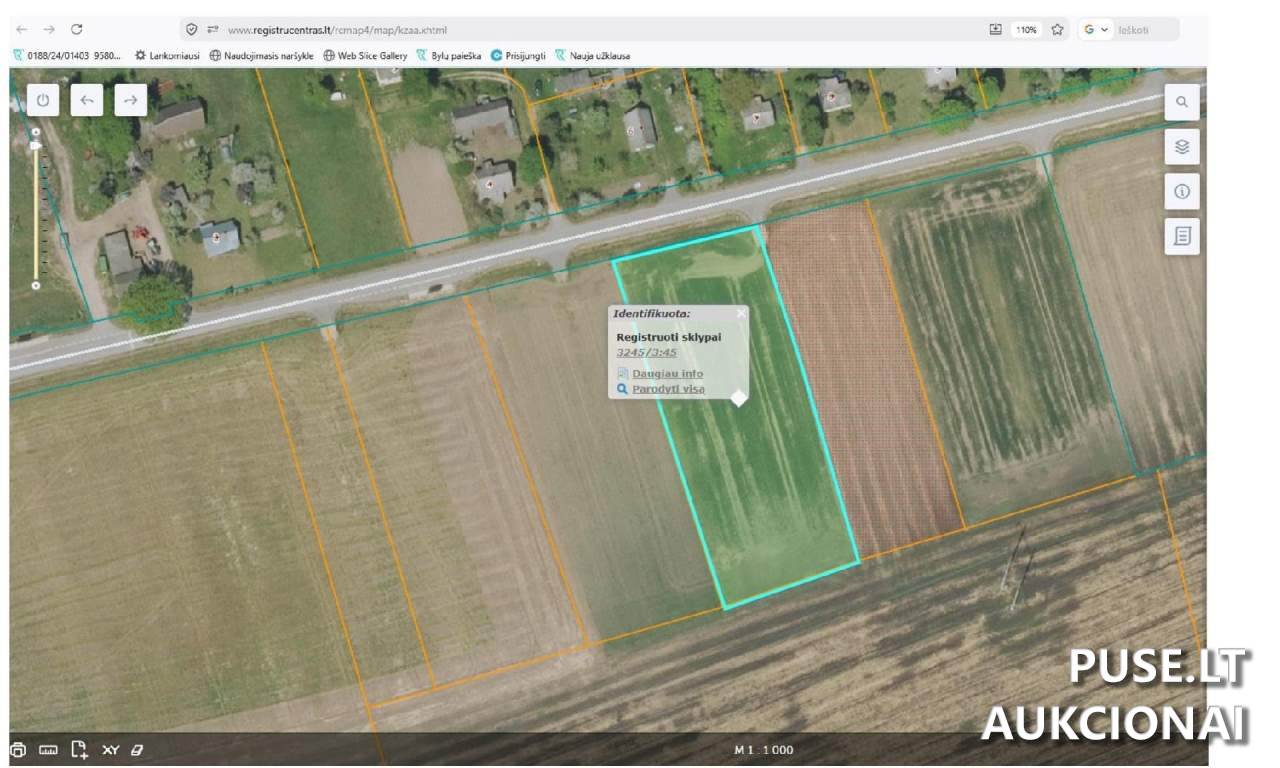
Task: Click the Registruoti sklypai heading
Action: [669, 337]
